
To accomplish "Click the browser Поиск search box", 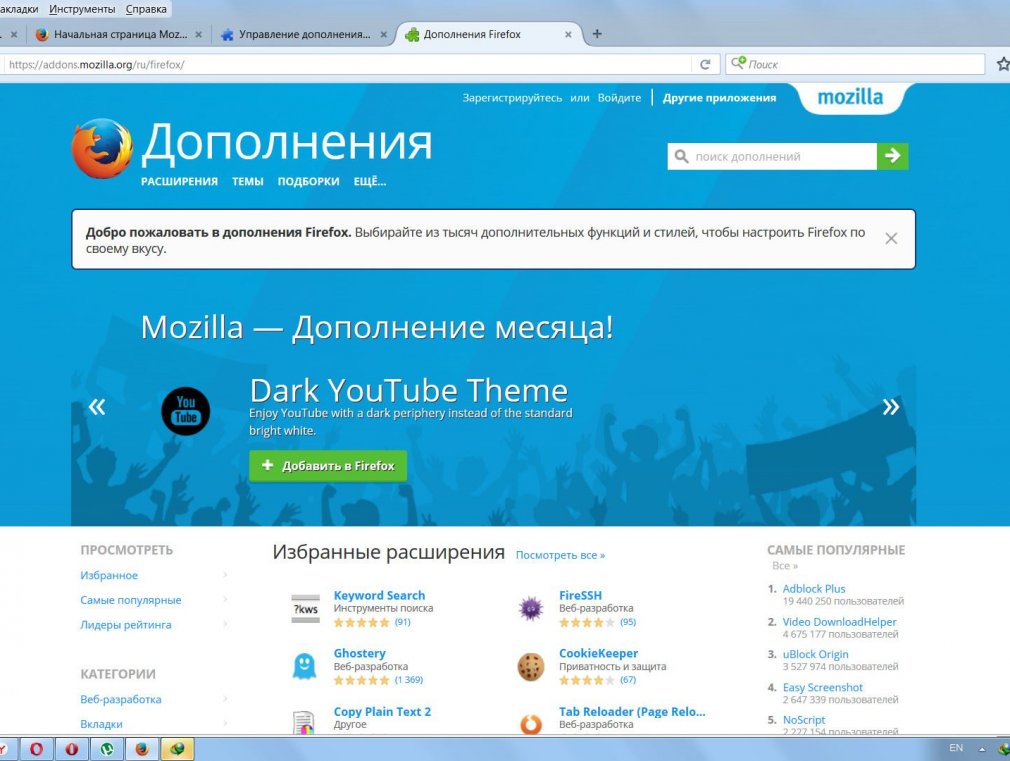I will coord(855,64).
